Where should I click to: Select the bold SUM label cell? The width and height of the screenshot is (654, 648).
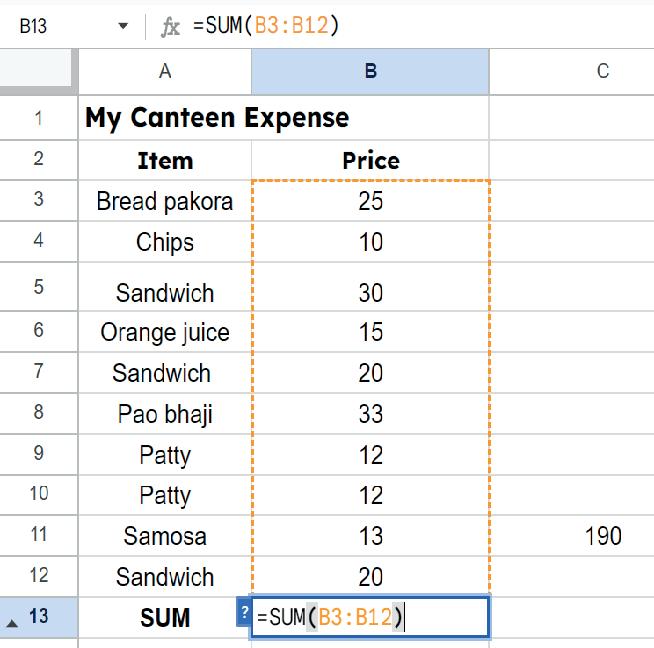pos(164,618)
